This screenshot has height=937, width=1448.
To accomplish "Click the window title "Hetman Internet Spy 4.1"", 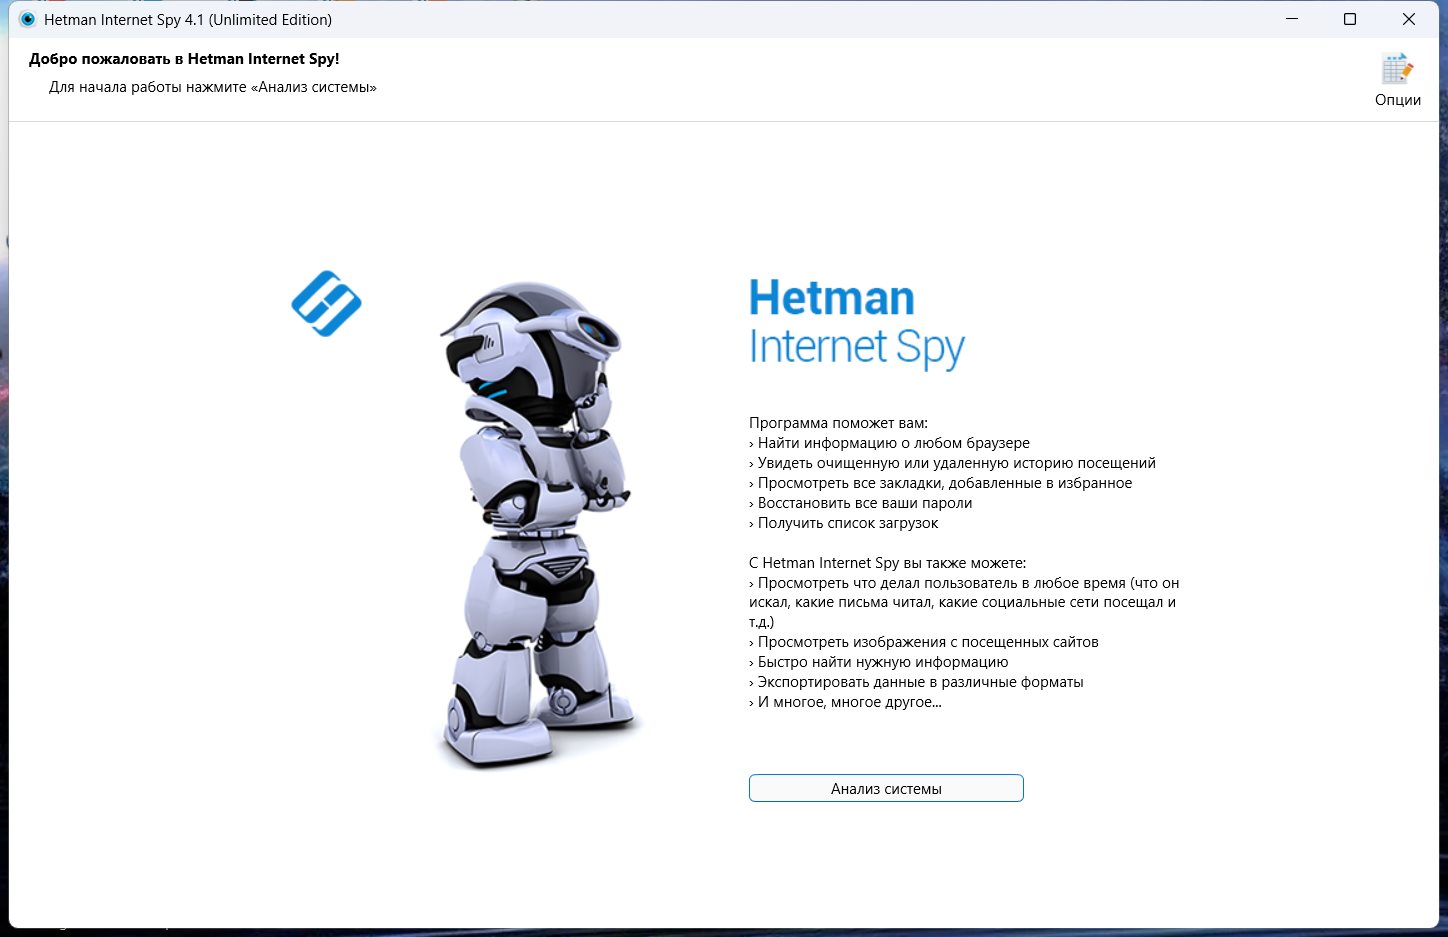I will (x=188, y=19).
